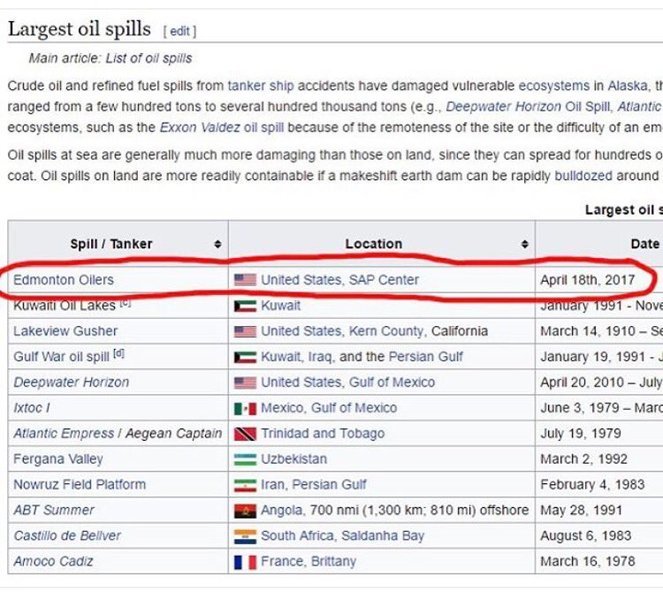
Task: Open the List of oil spills main article
Action: 149,58
